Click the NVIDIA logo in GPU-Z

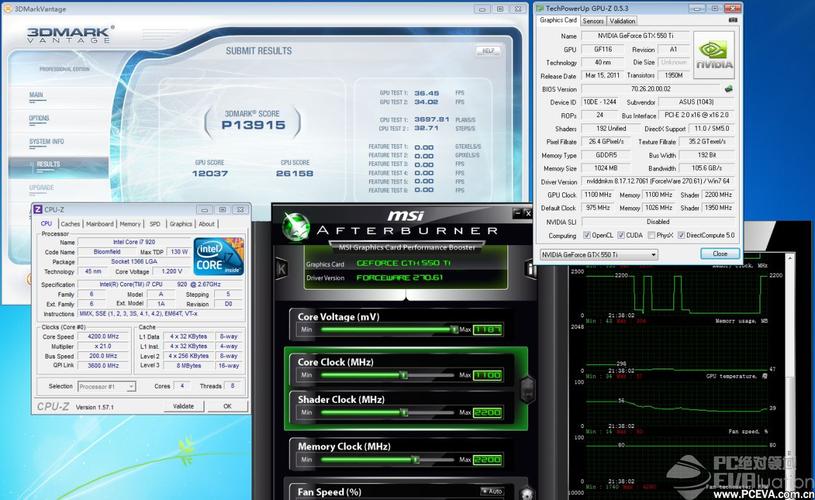714,55
